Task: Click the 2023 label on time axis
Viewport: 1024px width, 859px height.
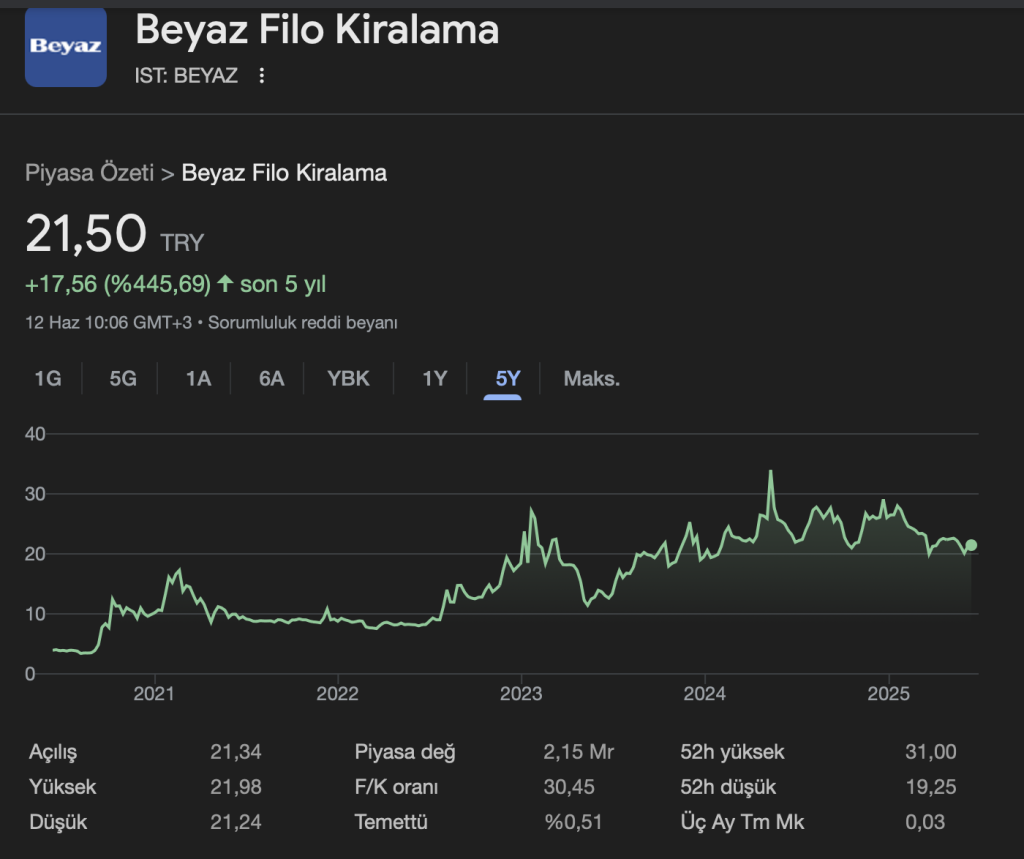Action: 521,693
